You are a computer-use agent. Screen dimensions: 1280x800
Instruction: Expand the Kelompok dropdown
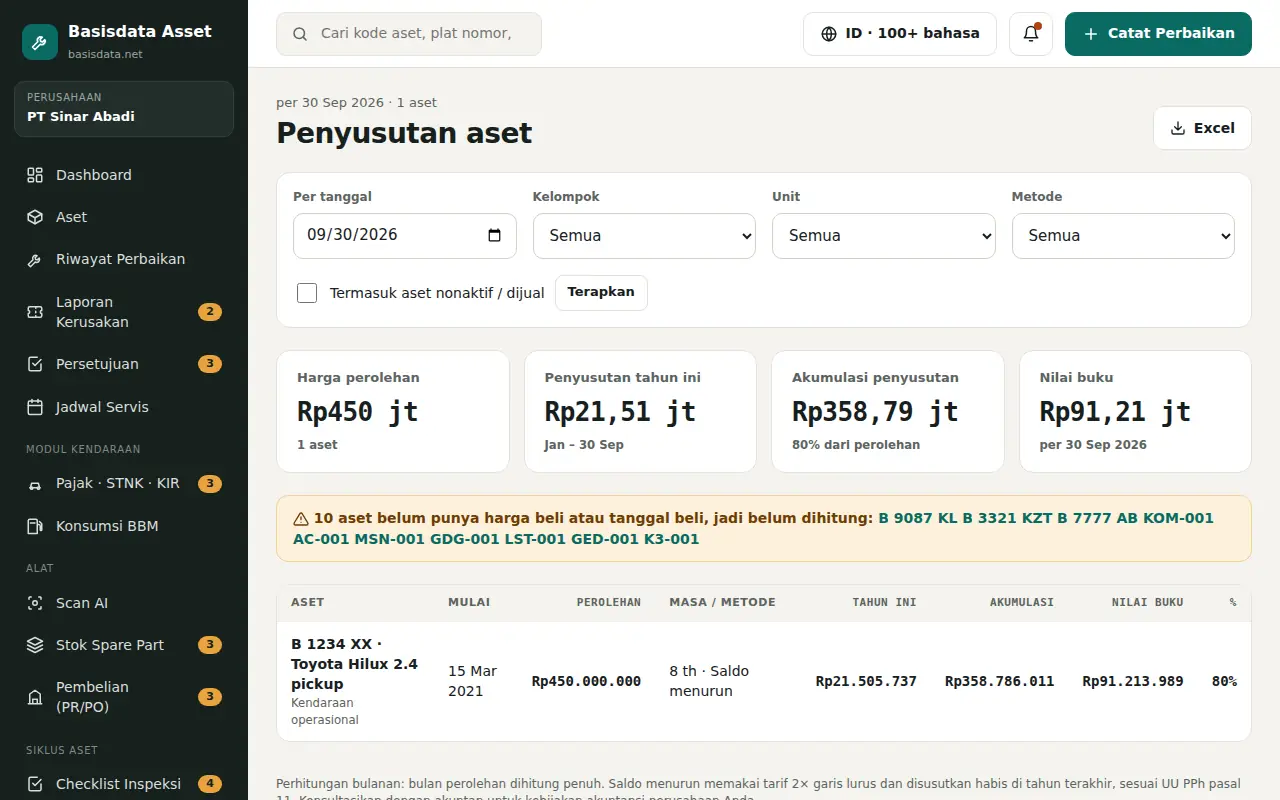tap(644, 236)
